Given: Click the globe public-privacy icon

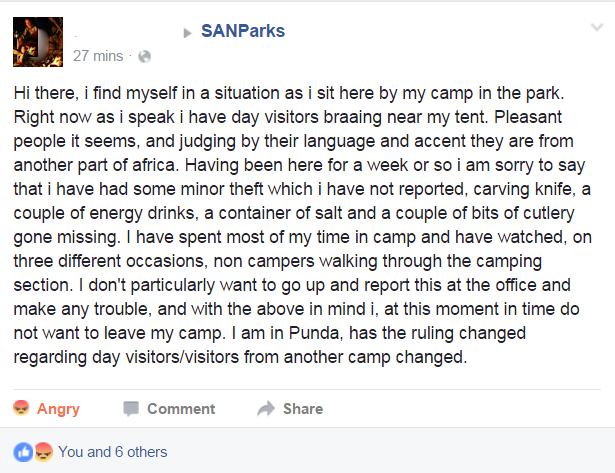Looking at the screenshot, I should pyautogui.click(x=144, y=55).
